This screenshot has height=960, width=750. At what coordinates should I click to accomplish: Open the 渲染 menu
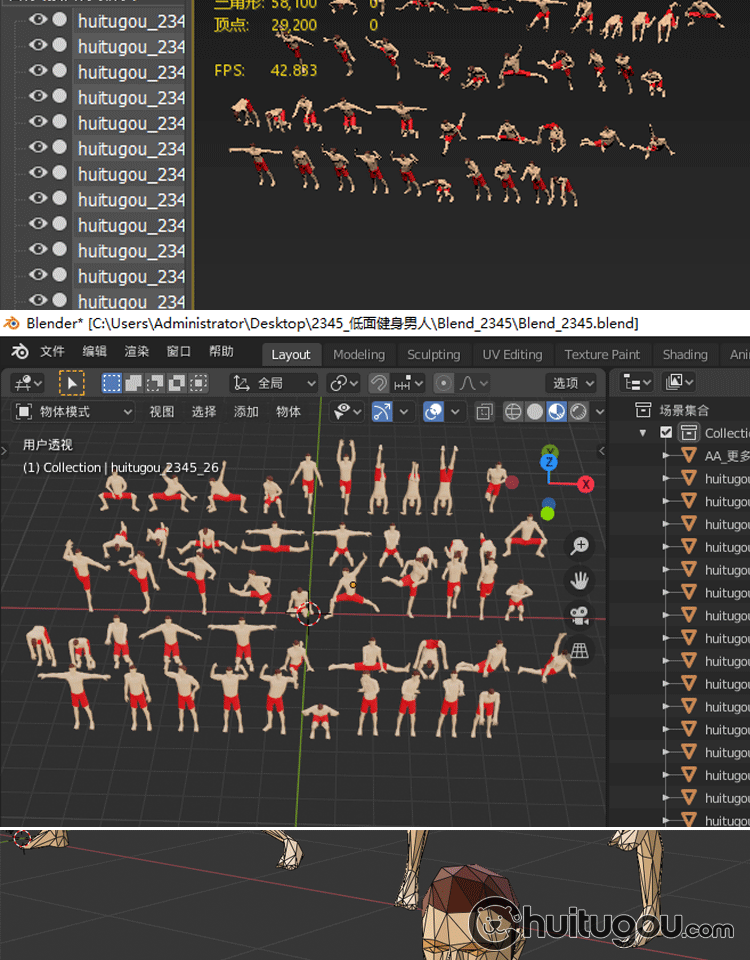click(x=137, y=352)
